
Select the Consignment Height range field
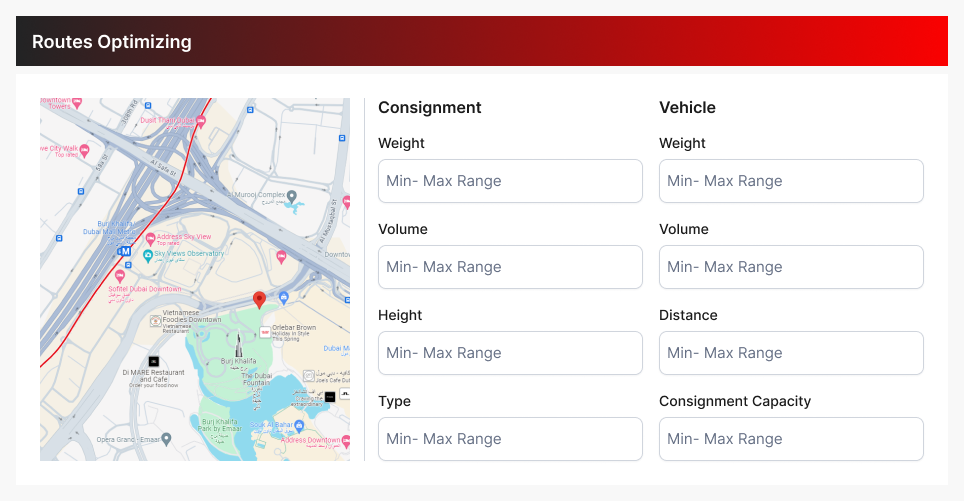pos(510,353)
